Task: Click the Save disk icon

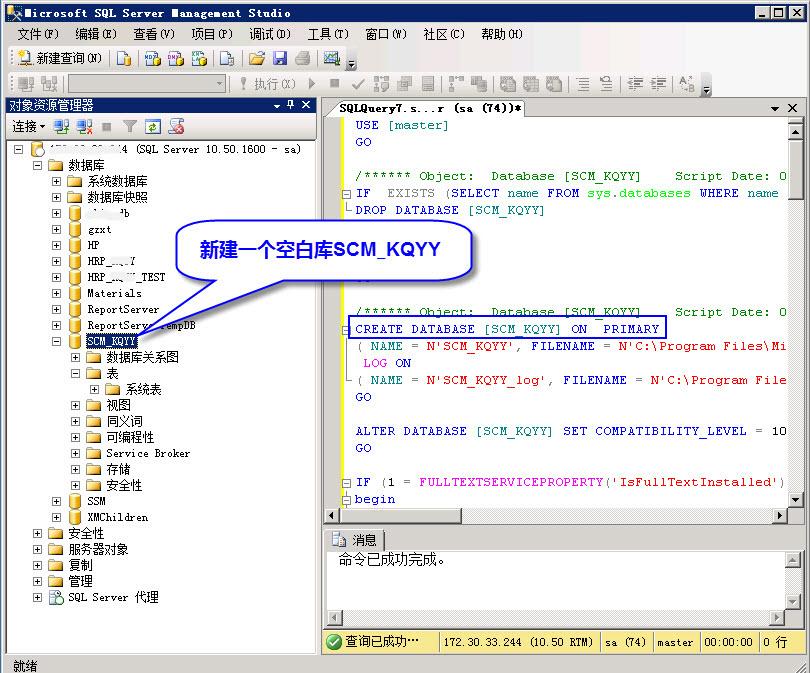Action: (x=280, y=58)
